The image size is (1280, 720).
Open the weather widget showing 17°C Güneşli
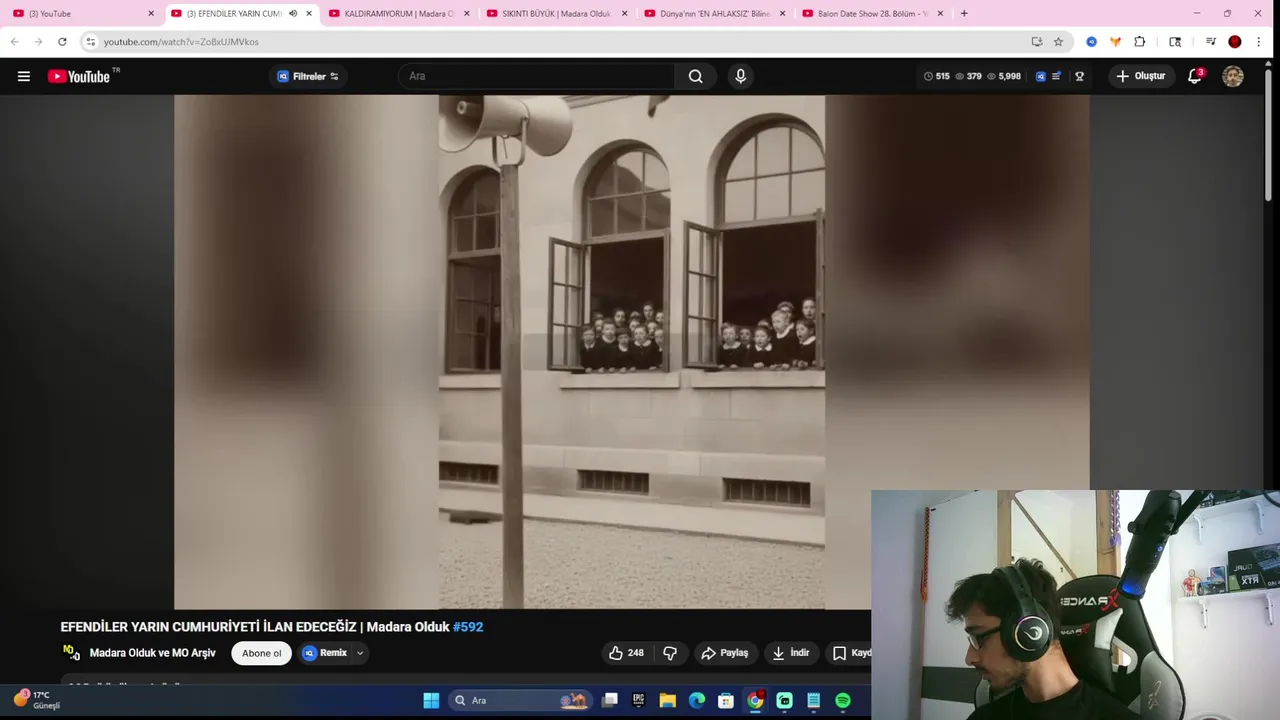coord(37,699)
